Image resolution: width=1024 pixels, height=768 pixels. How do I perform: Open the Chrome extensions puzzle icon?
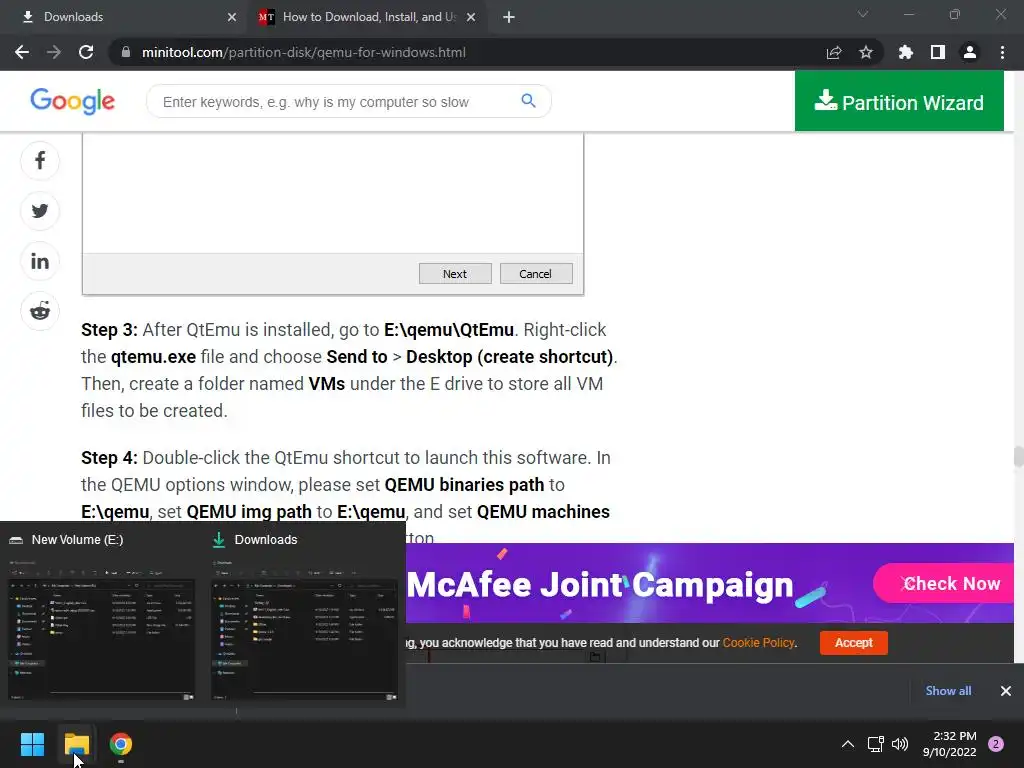[x=906, y=52]
